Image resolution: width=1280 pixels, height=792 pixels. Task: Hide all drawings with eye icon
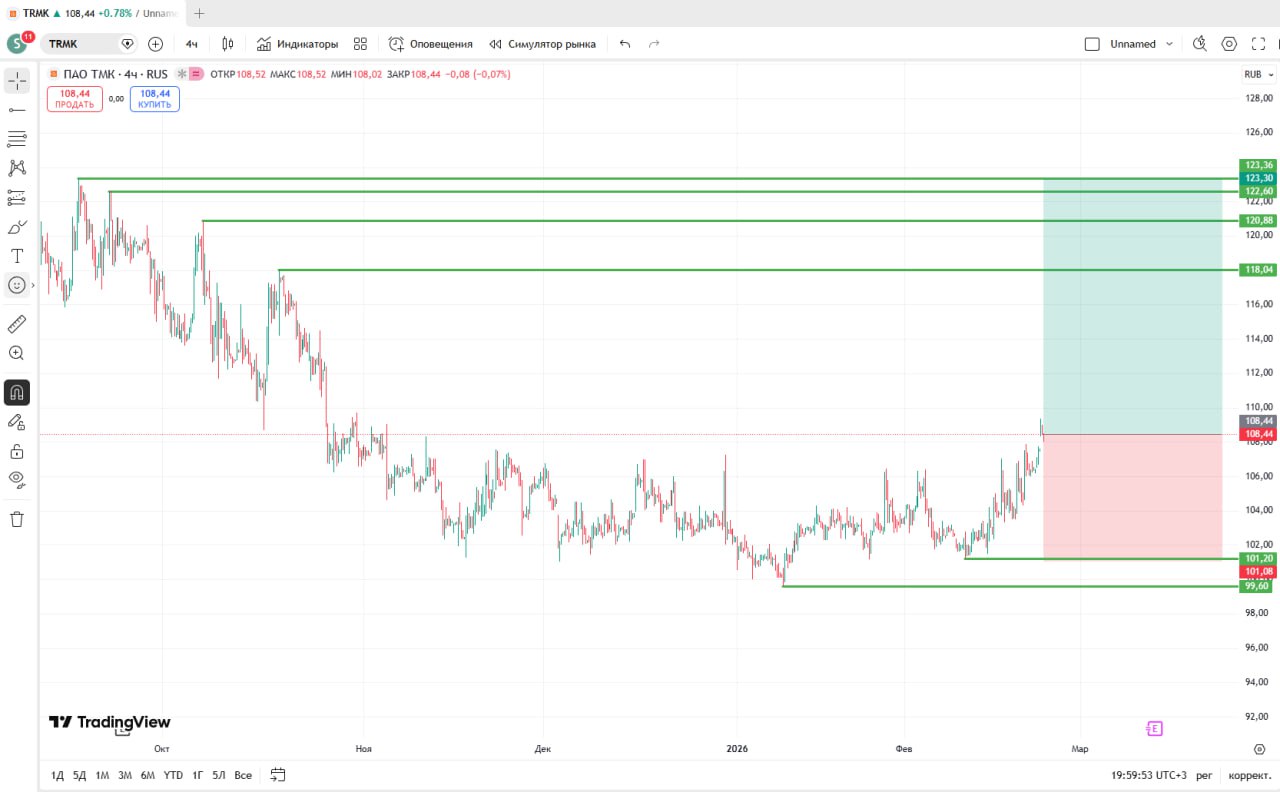[17, 478]
